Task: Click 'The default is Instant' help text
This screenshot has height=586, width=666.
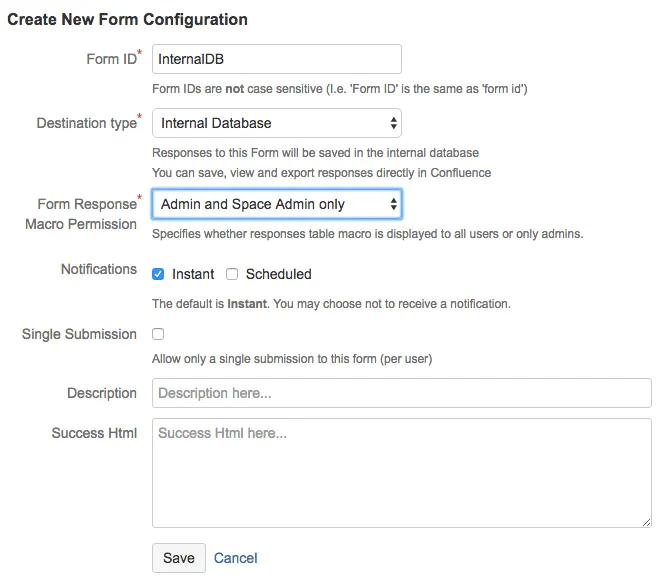Action: [331, 304]
